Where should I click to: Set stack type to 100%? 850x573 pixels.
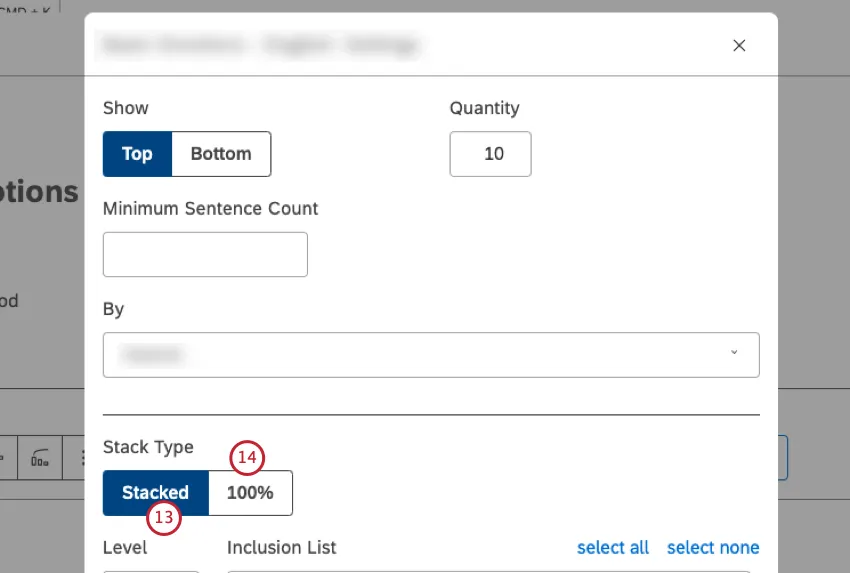pyautogui.click(x=250, y=493)
